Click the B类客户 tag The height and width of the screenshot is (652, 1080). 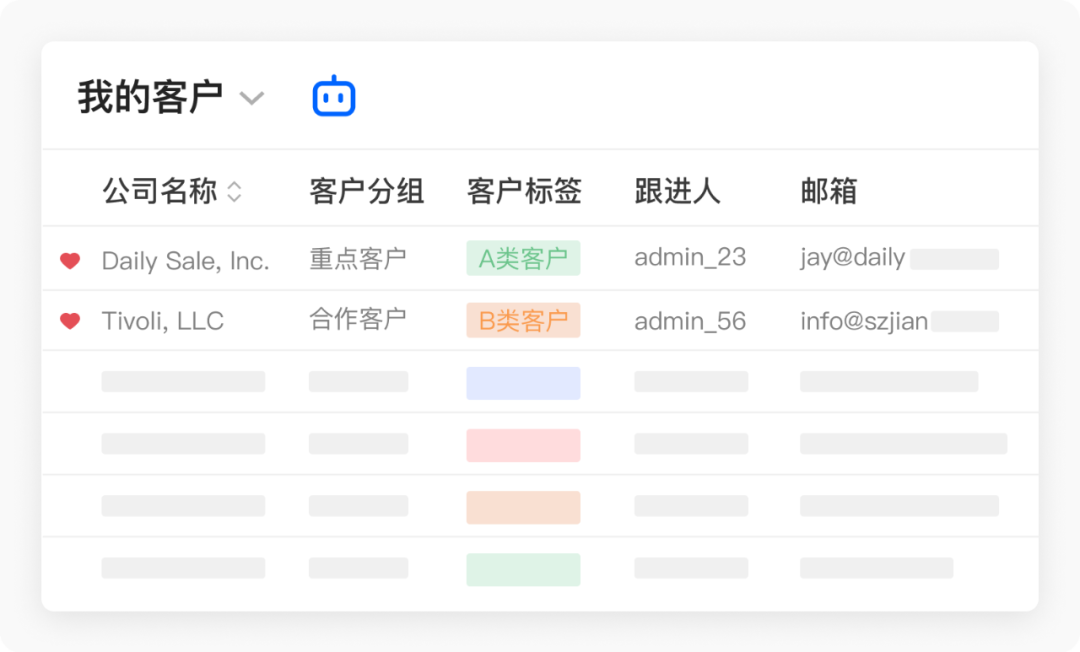[x=524, y=321]
